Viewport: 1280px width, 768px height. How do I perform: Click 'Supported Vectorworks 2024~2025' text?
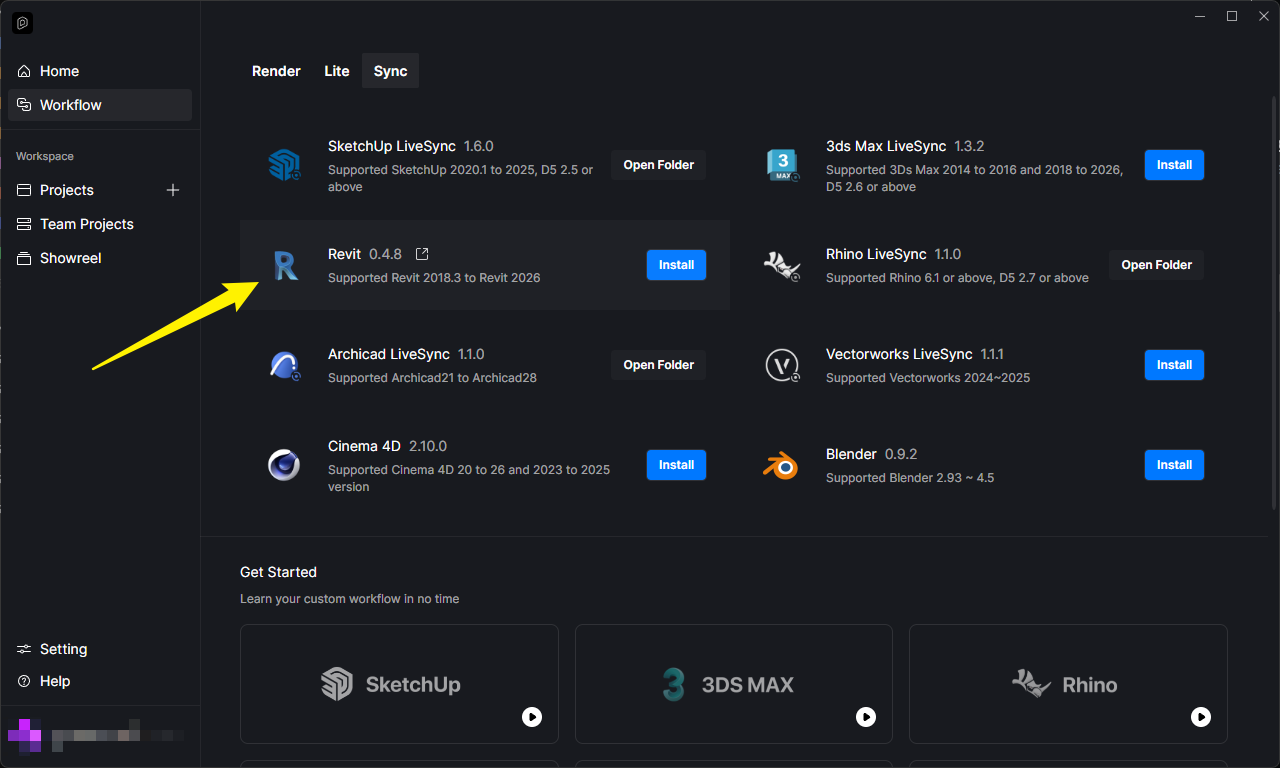point(928,378)
